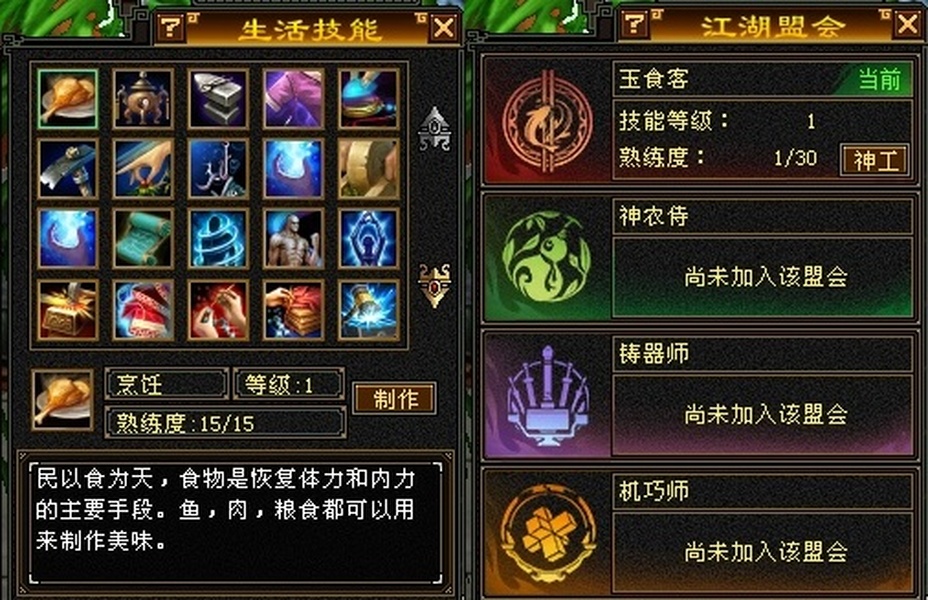Select the 铸器师 purple guild emblem
The image size is (928, 600).
point(547,395)
